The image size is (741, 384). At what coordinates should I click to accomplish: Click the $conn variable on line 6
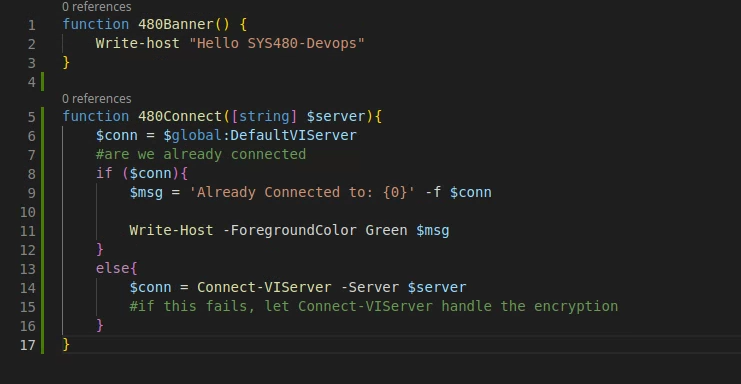point(117,136)
